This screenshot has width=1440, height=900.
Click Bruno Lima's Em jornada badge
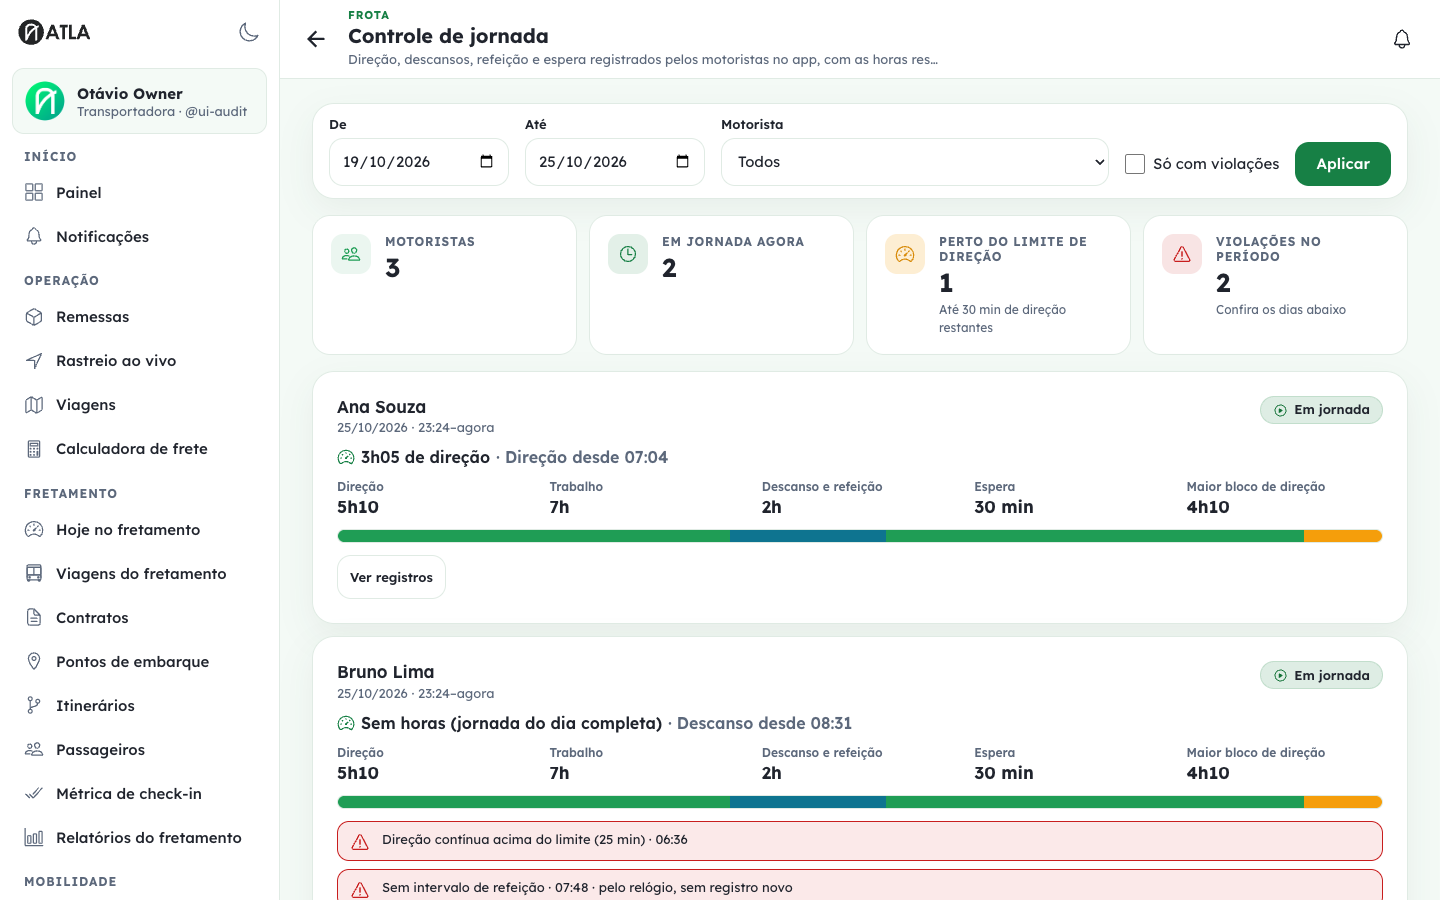[x=1321, y=676]
